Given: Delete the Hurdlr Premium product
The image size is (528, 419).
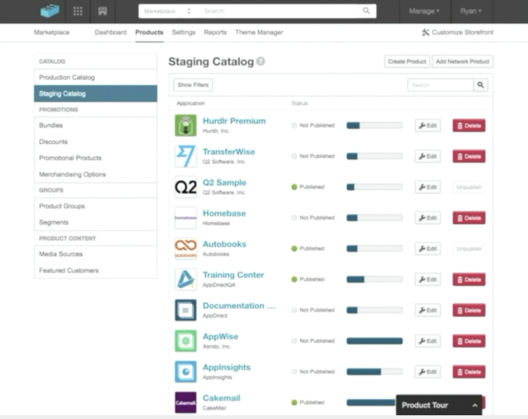Looking at the screenshot, I should (469, 126).
